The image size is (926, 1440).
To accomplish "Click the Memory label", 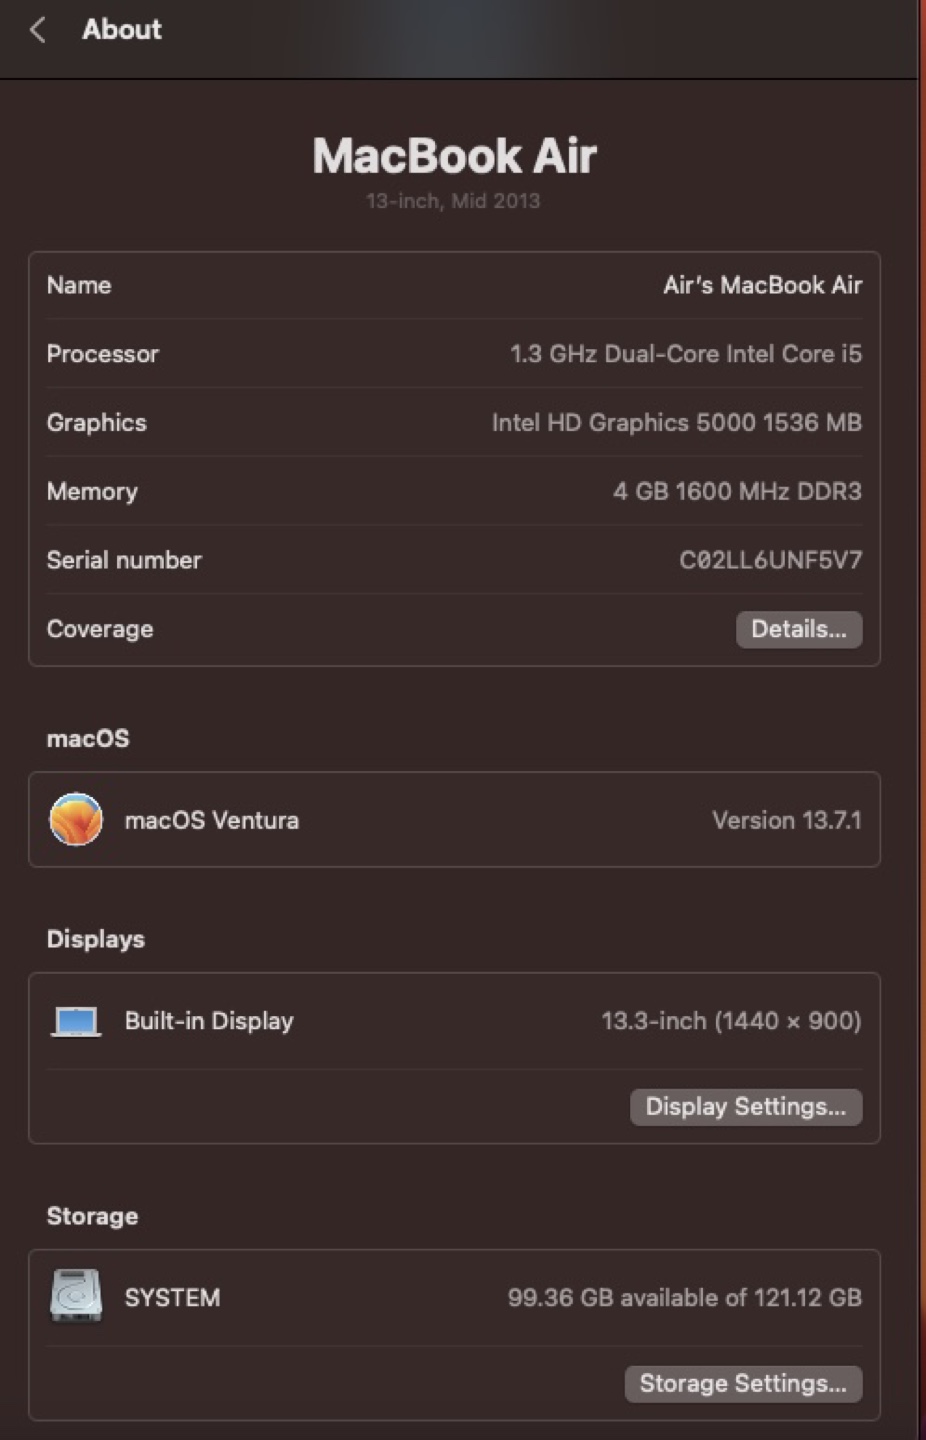I will 92,492.
